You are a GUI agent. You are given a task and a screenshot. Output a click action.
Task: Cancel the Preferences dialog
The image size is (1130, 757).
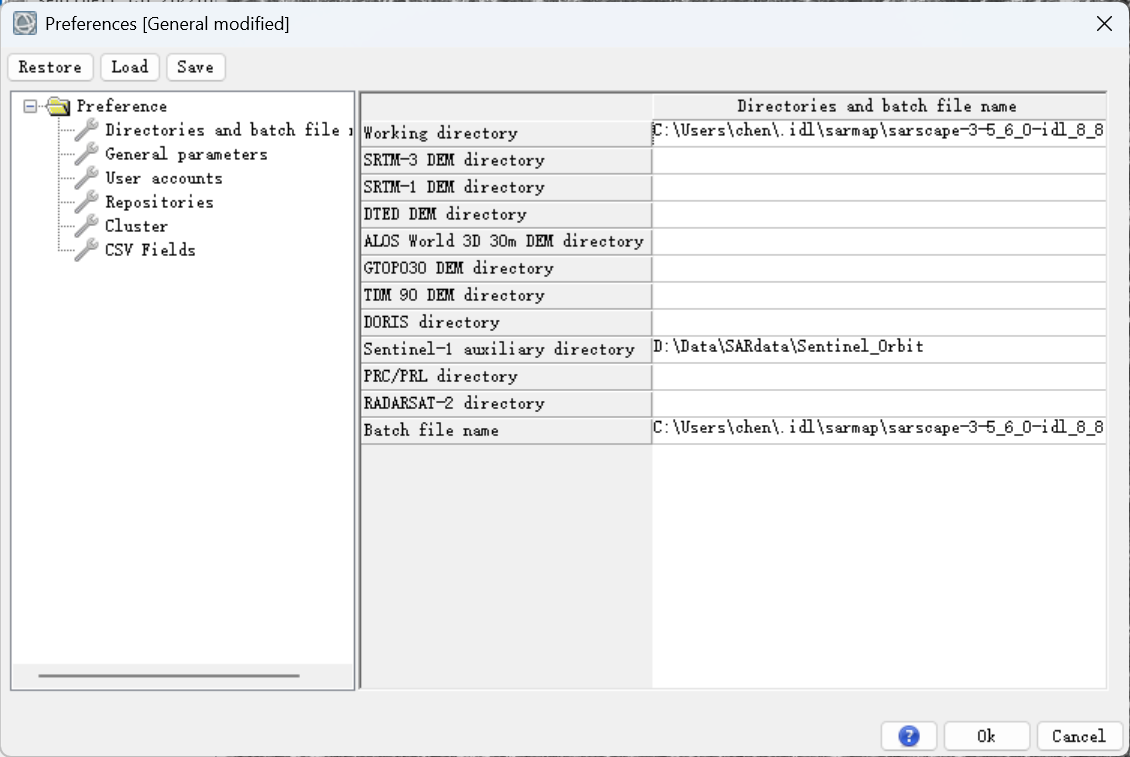1078,736
